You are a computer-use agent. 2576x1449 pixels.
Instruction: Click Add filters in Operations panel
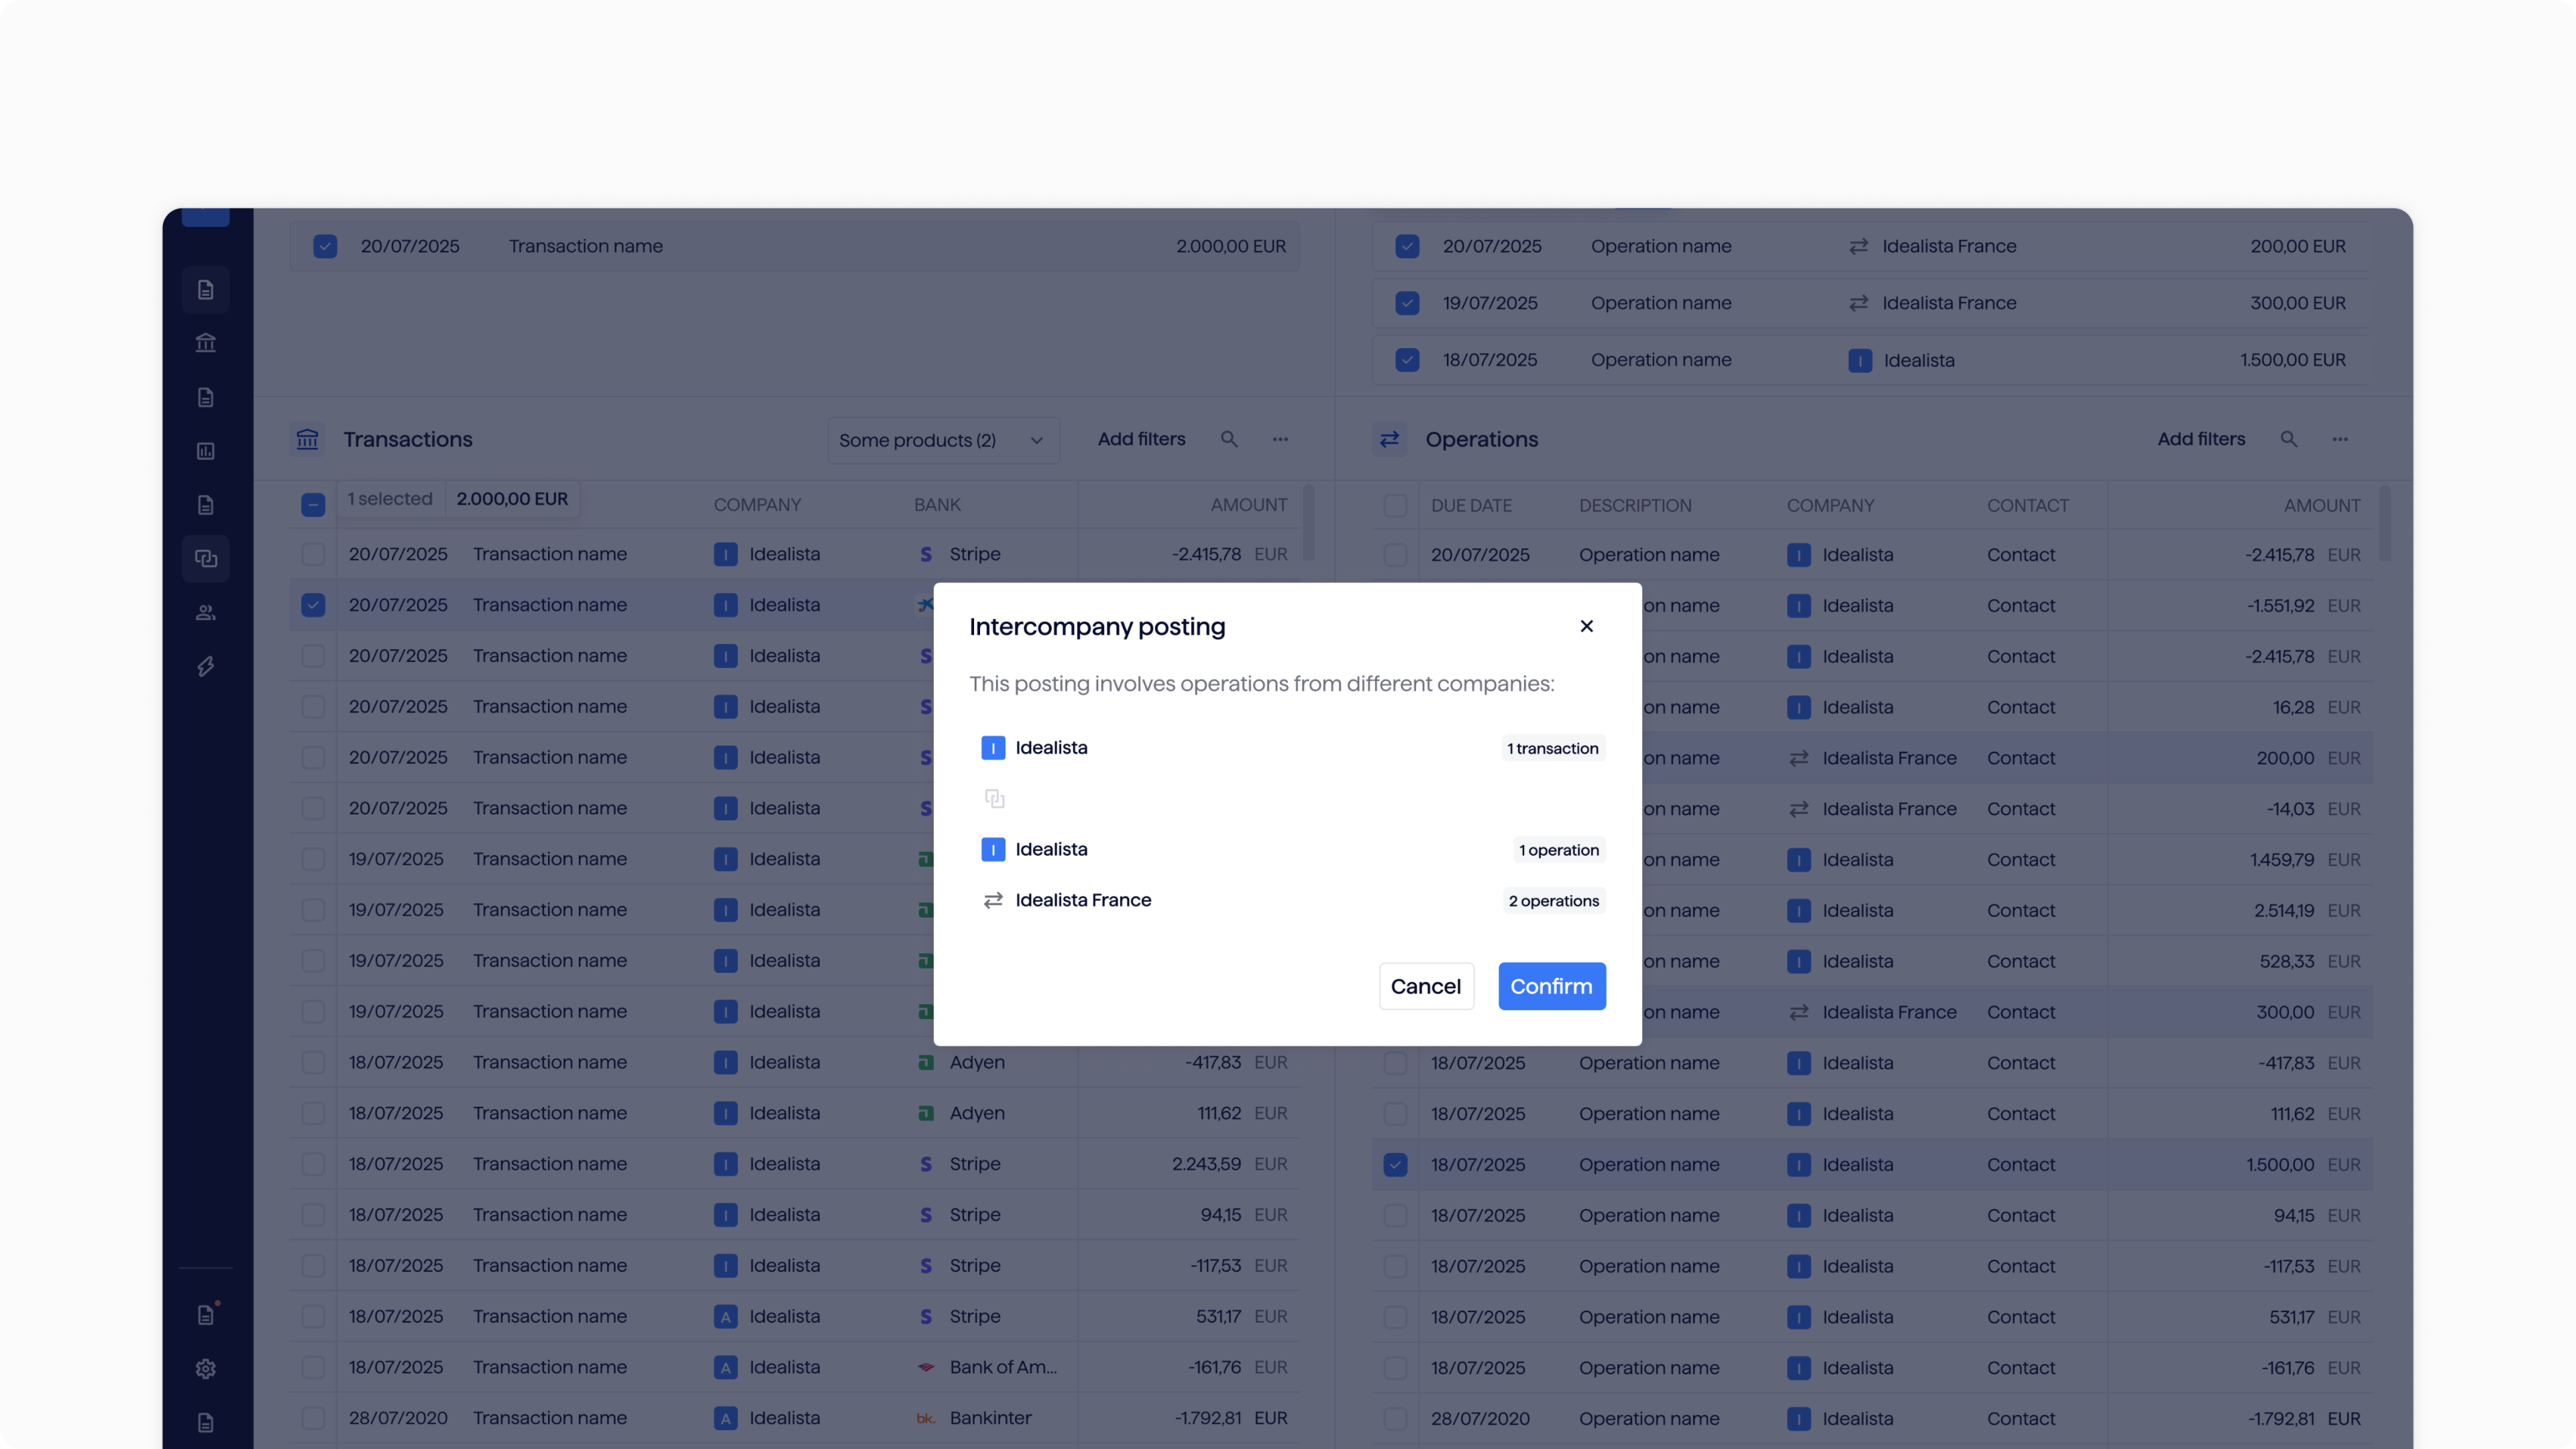2201,439
